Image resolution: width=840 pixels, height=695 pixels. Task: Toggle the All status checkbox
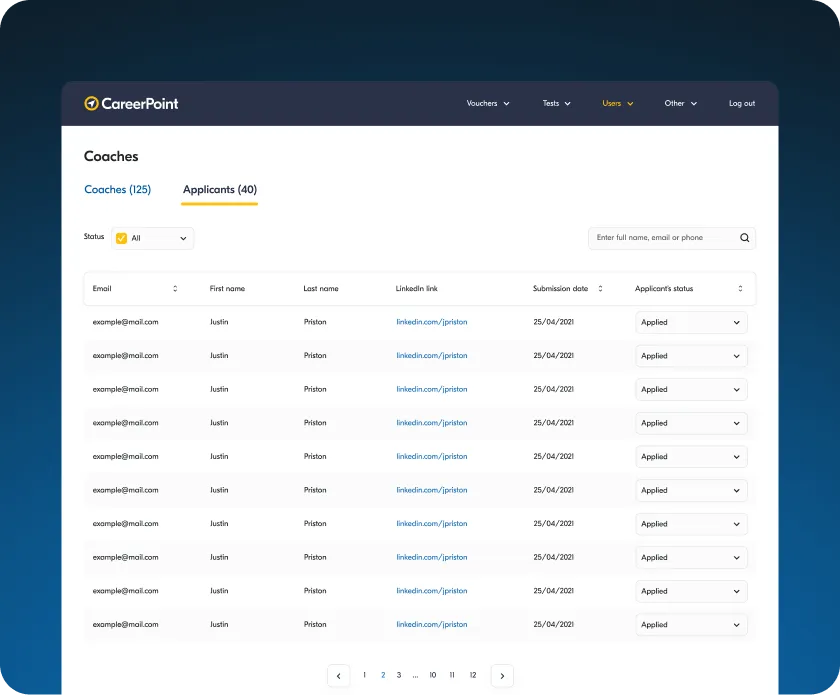click(x=122, y=238)
